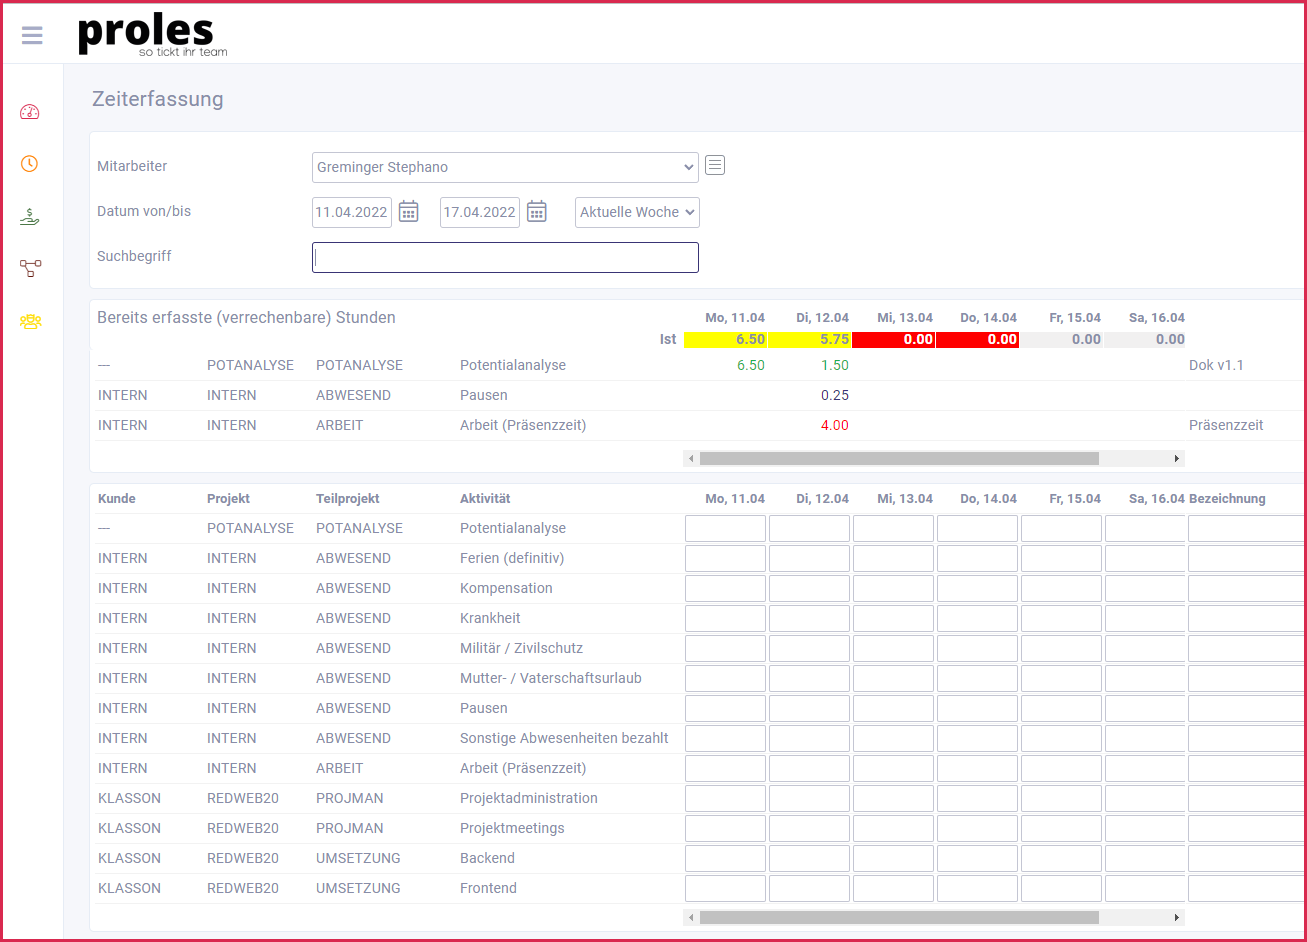Click Krankheit activity label
The image size is (1307, 942).
490,618
